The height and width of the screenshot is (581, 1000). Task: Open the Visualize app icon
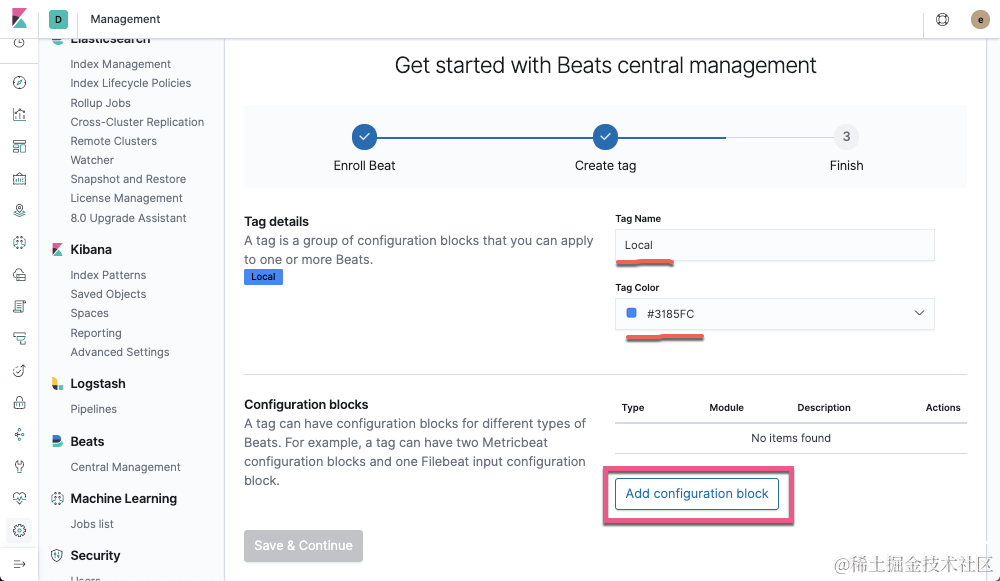click(x=19, y=115)
